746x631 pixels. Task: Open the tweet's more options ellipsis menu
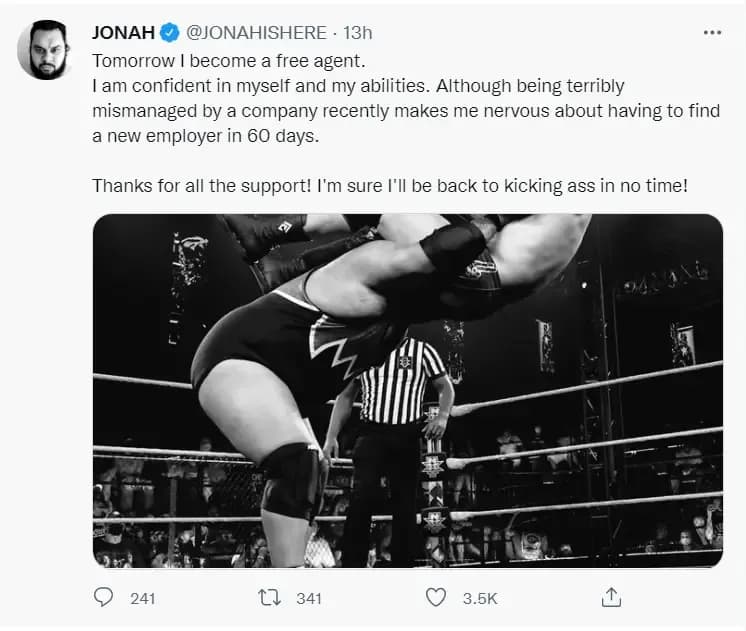712,32
